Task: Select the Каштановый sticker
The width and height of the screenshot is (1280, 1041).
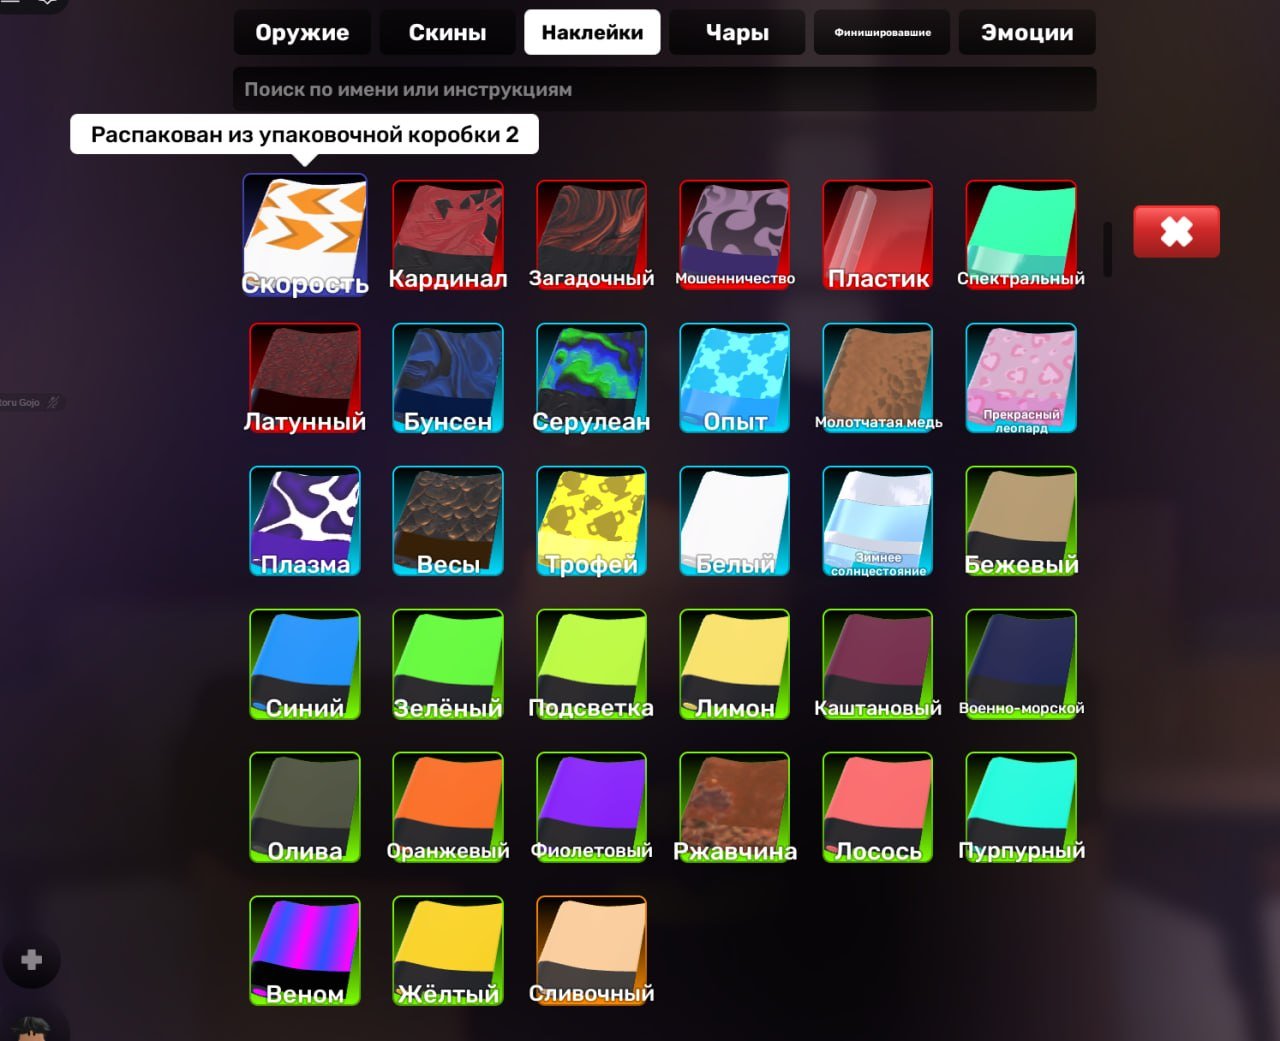Action: [x=878, y=664]
